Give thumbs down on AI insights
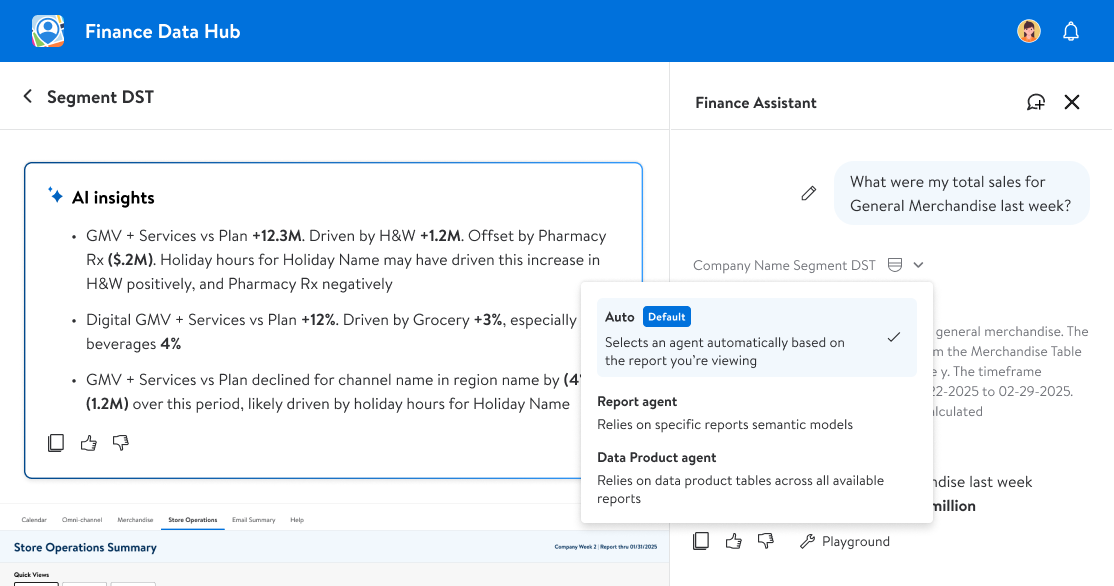 coord(121,442)
